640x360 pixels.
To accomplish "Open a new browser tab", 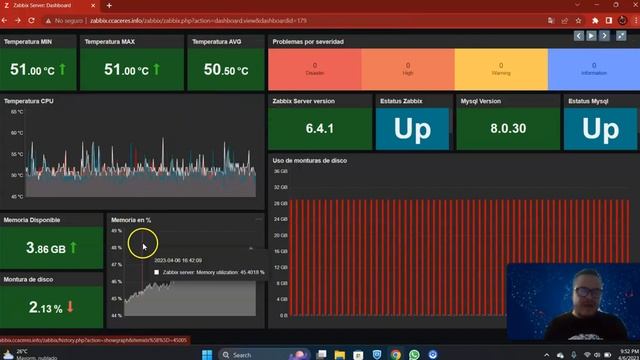I will [109, 6].
